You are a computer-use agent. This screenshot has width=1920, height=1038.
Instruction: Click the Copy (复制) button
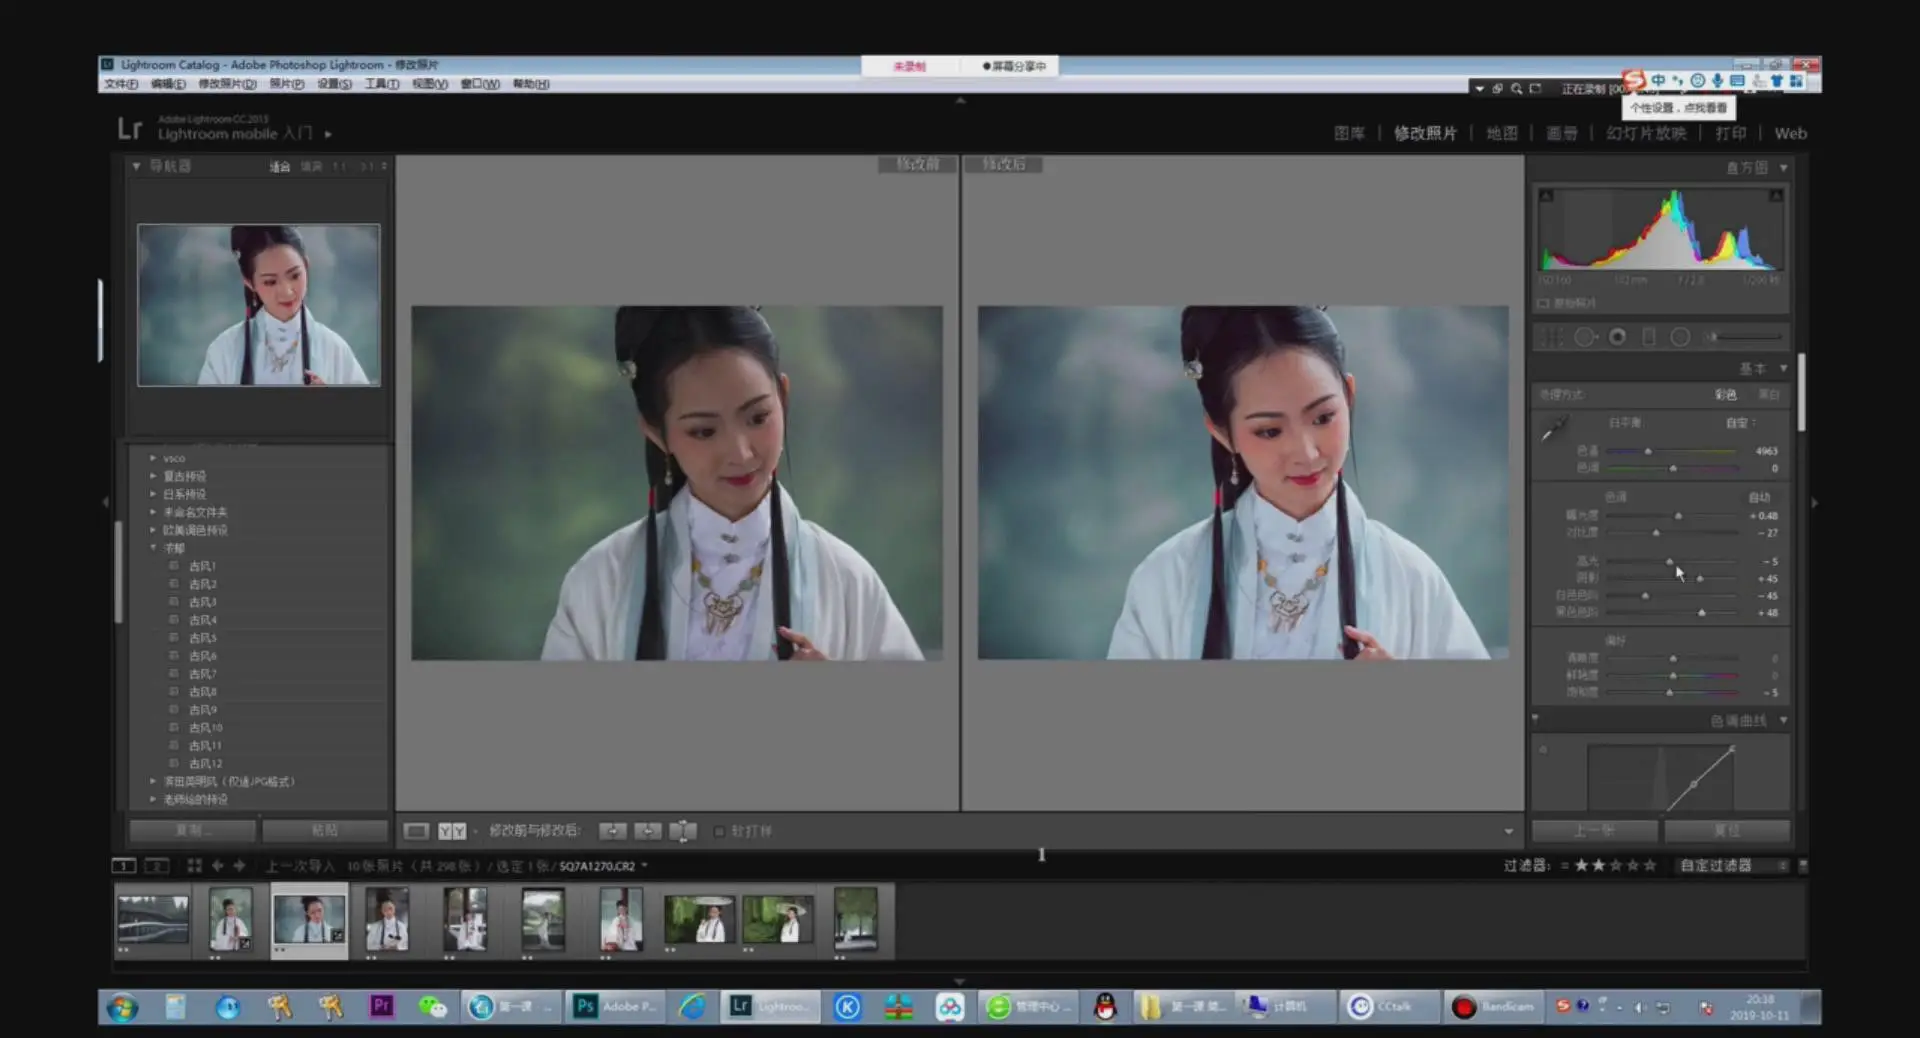coord(191,831)
